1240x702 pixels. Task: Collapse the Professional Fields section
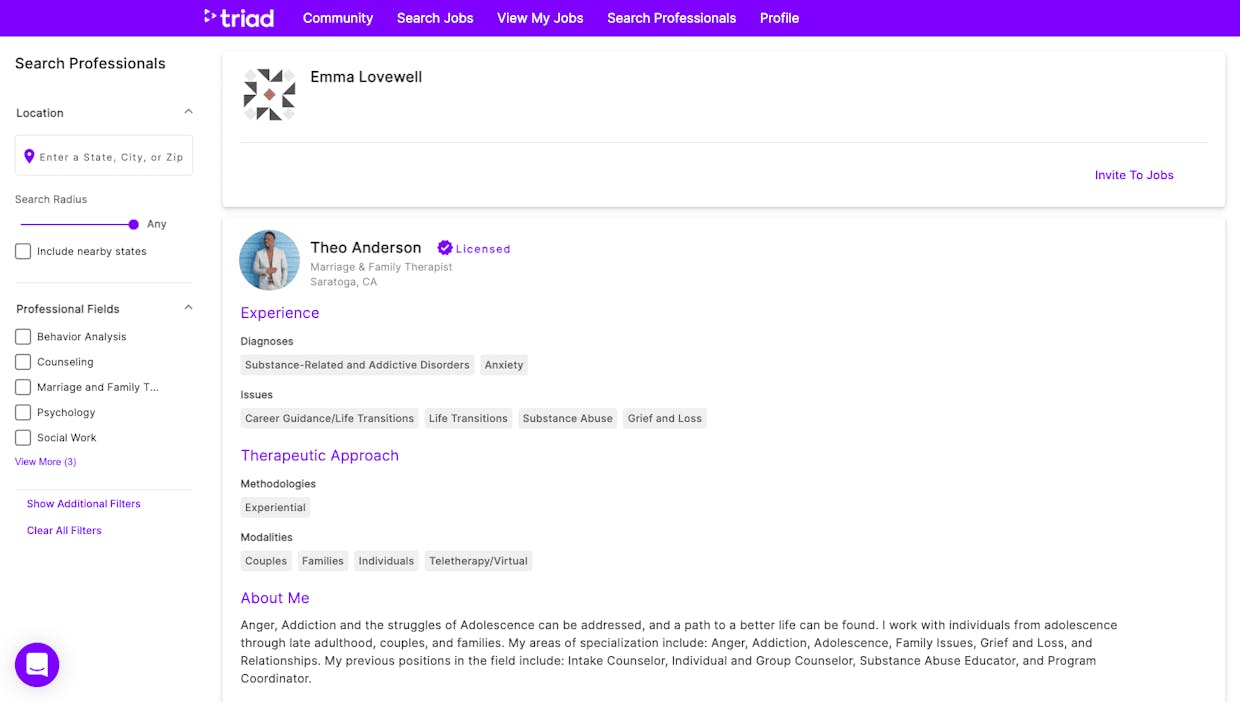click(188, 308)
